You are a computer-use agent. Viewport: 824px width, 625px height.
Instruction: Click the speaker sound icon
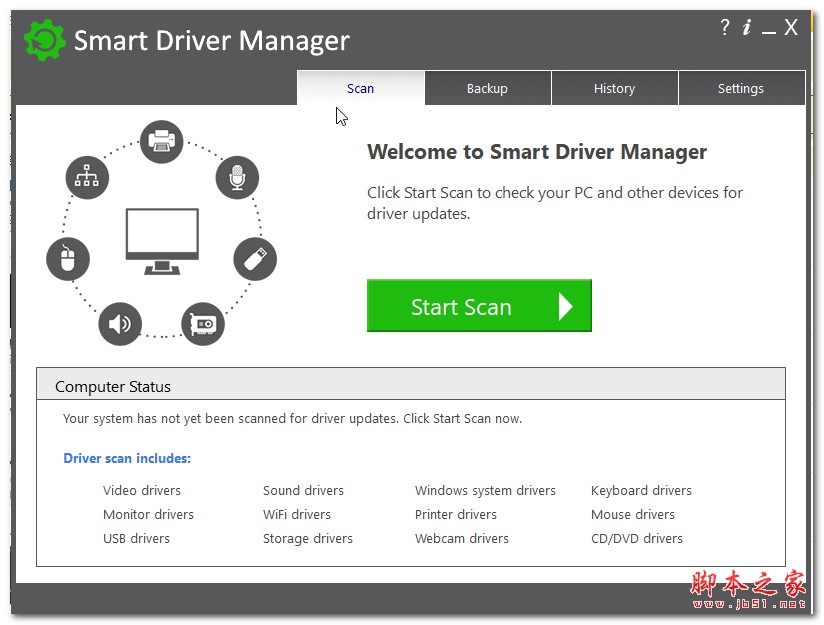click(x=120, y=323)
